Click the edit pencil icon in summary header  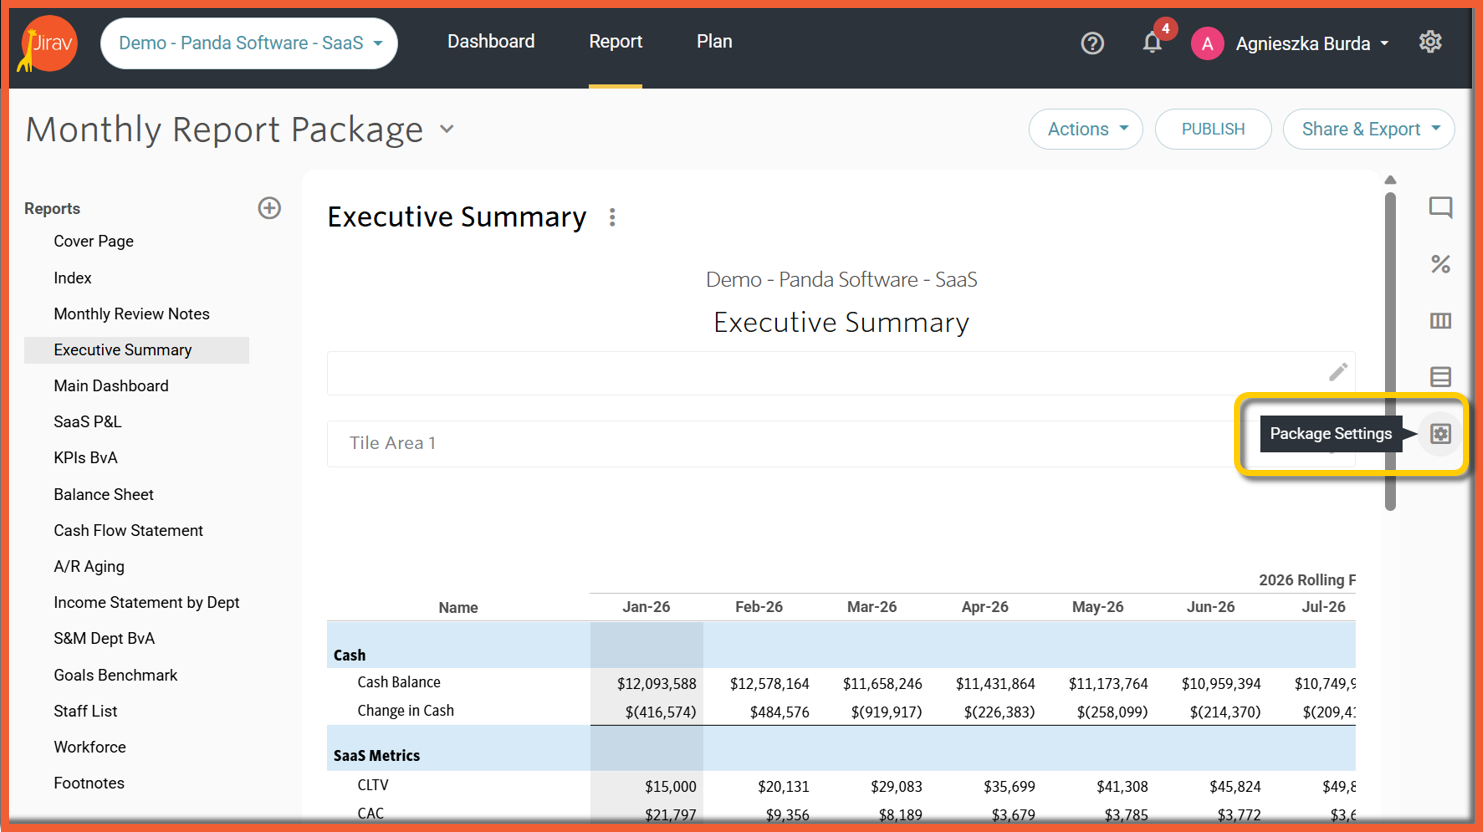click(x=1338, y=372)
